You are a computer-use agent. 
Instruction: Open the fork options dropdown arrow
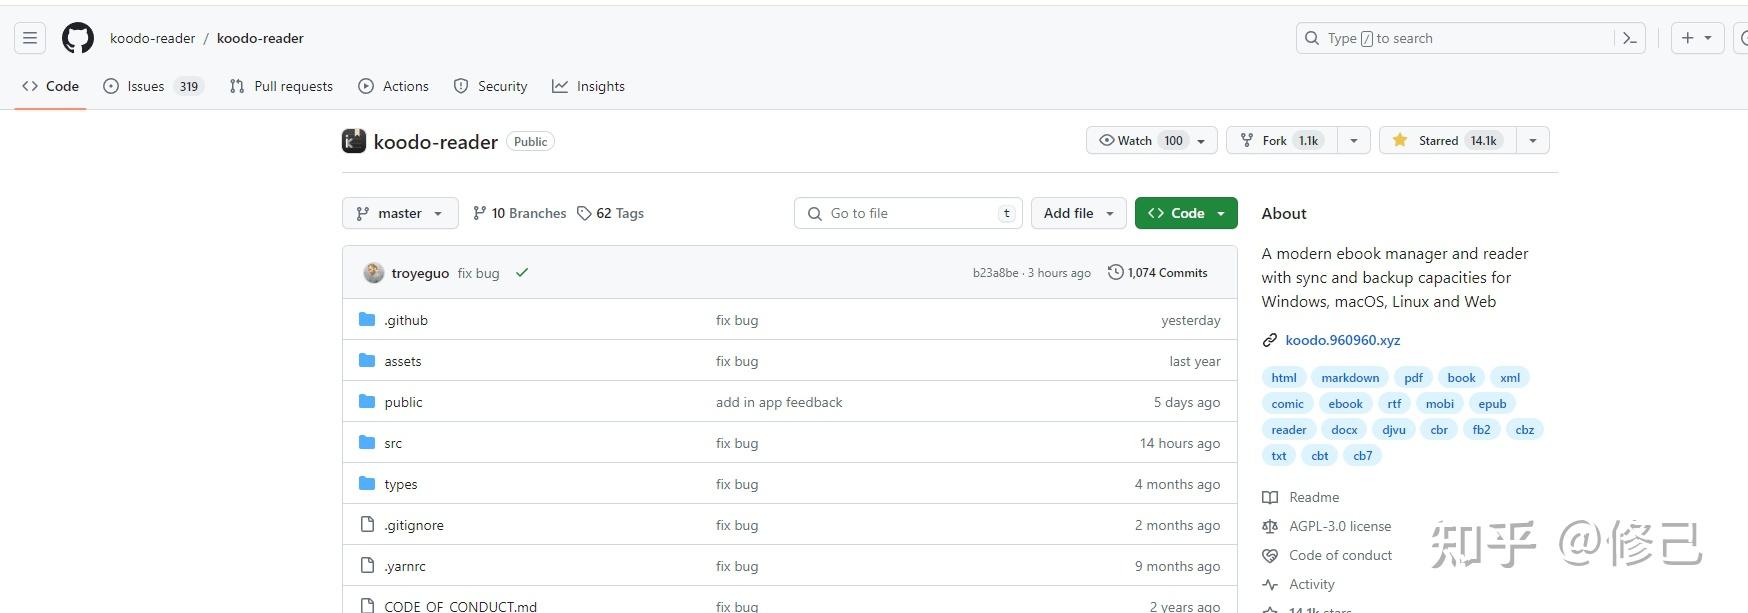click(1353, 141)
